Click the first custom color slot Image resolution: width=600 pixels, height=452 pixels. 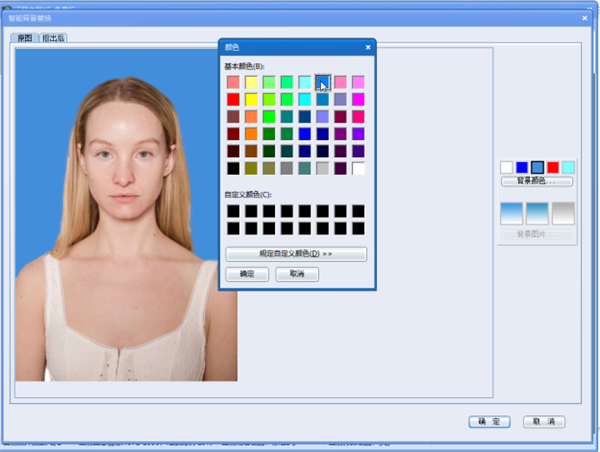(x=233, y=211)
